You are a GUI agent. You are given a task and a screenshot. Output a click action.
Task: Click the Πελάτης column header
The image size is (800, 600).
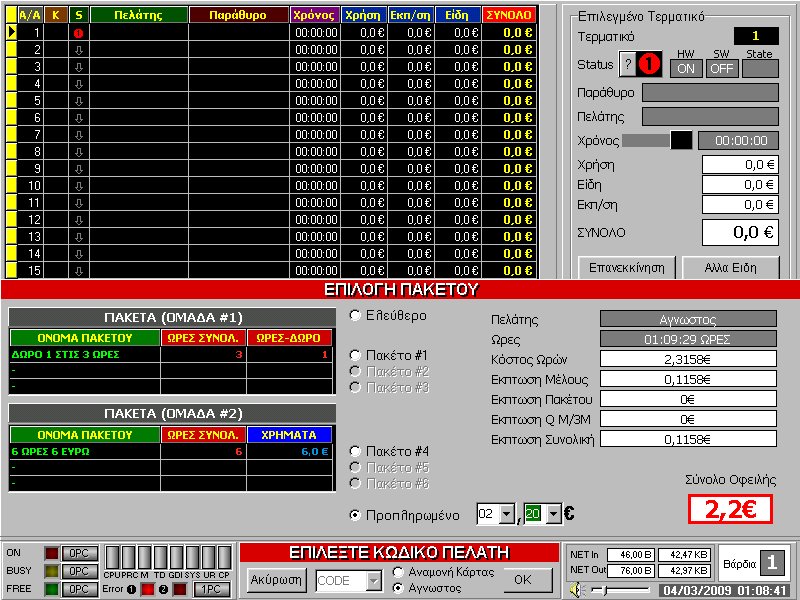(138, 16)
